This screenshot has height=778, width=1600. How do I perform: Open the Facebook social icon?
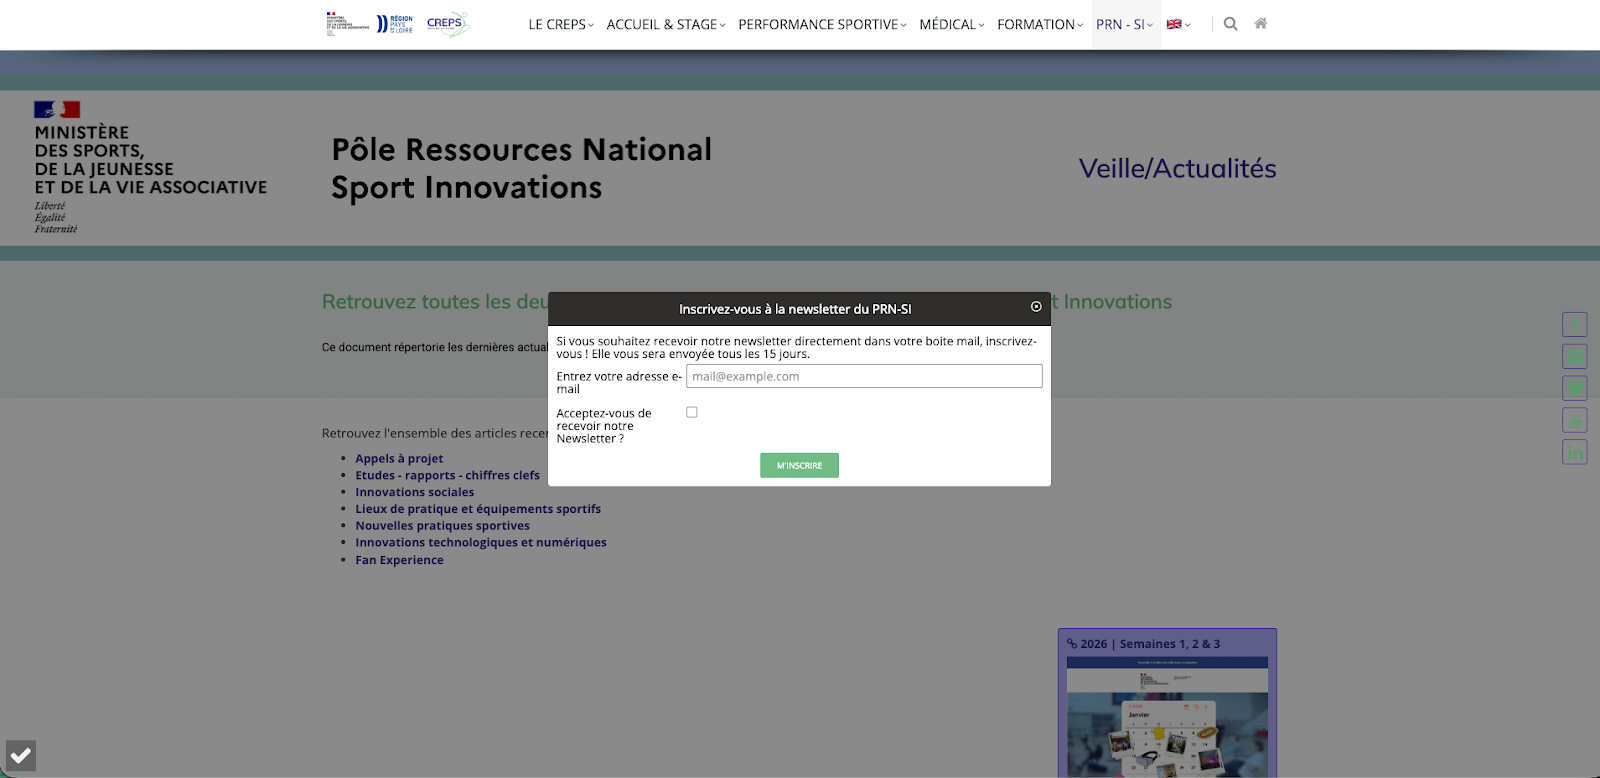pyautogui.click(x=1575, y=325)
